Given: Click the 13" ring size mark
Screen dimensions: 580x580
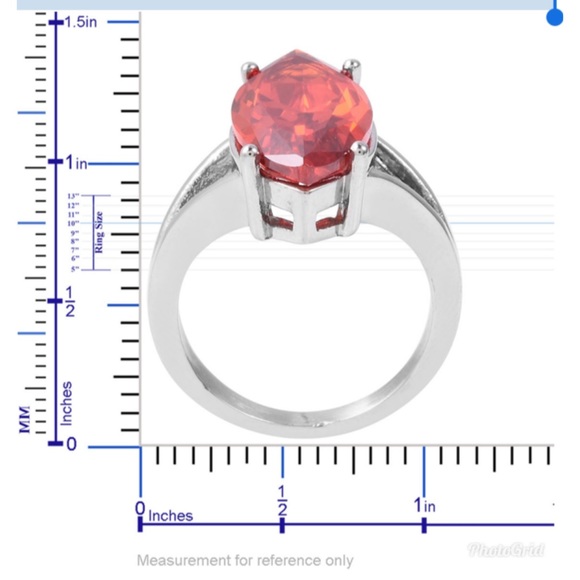Looking at the screenshot, I should 73,196.
